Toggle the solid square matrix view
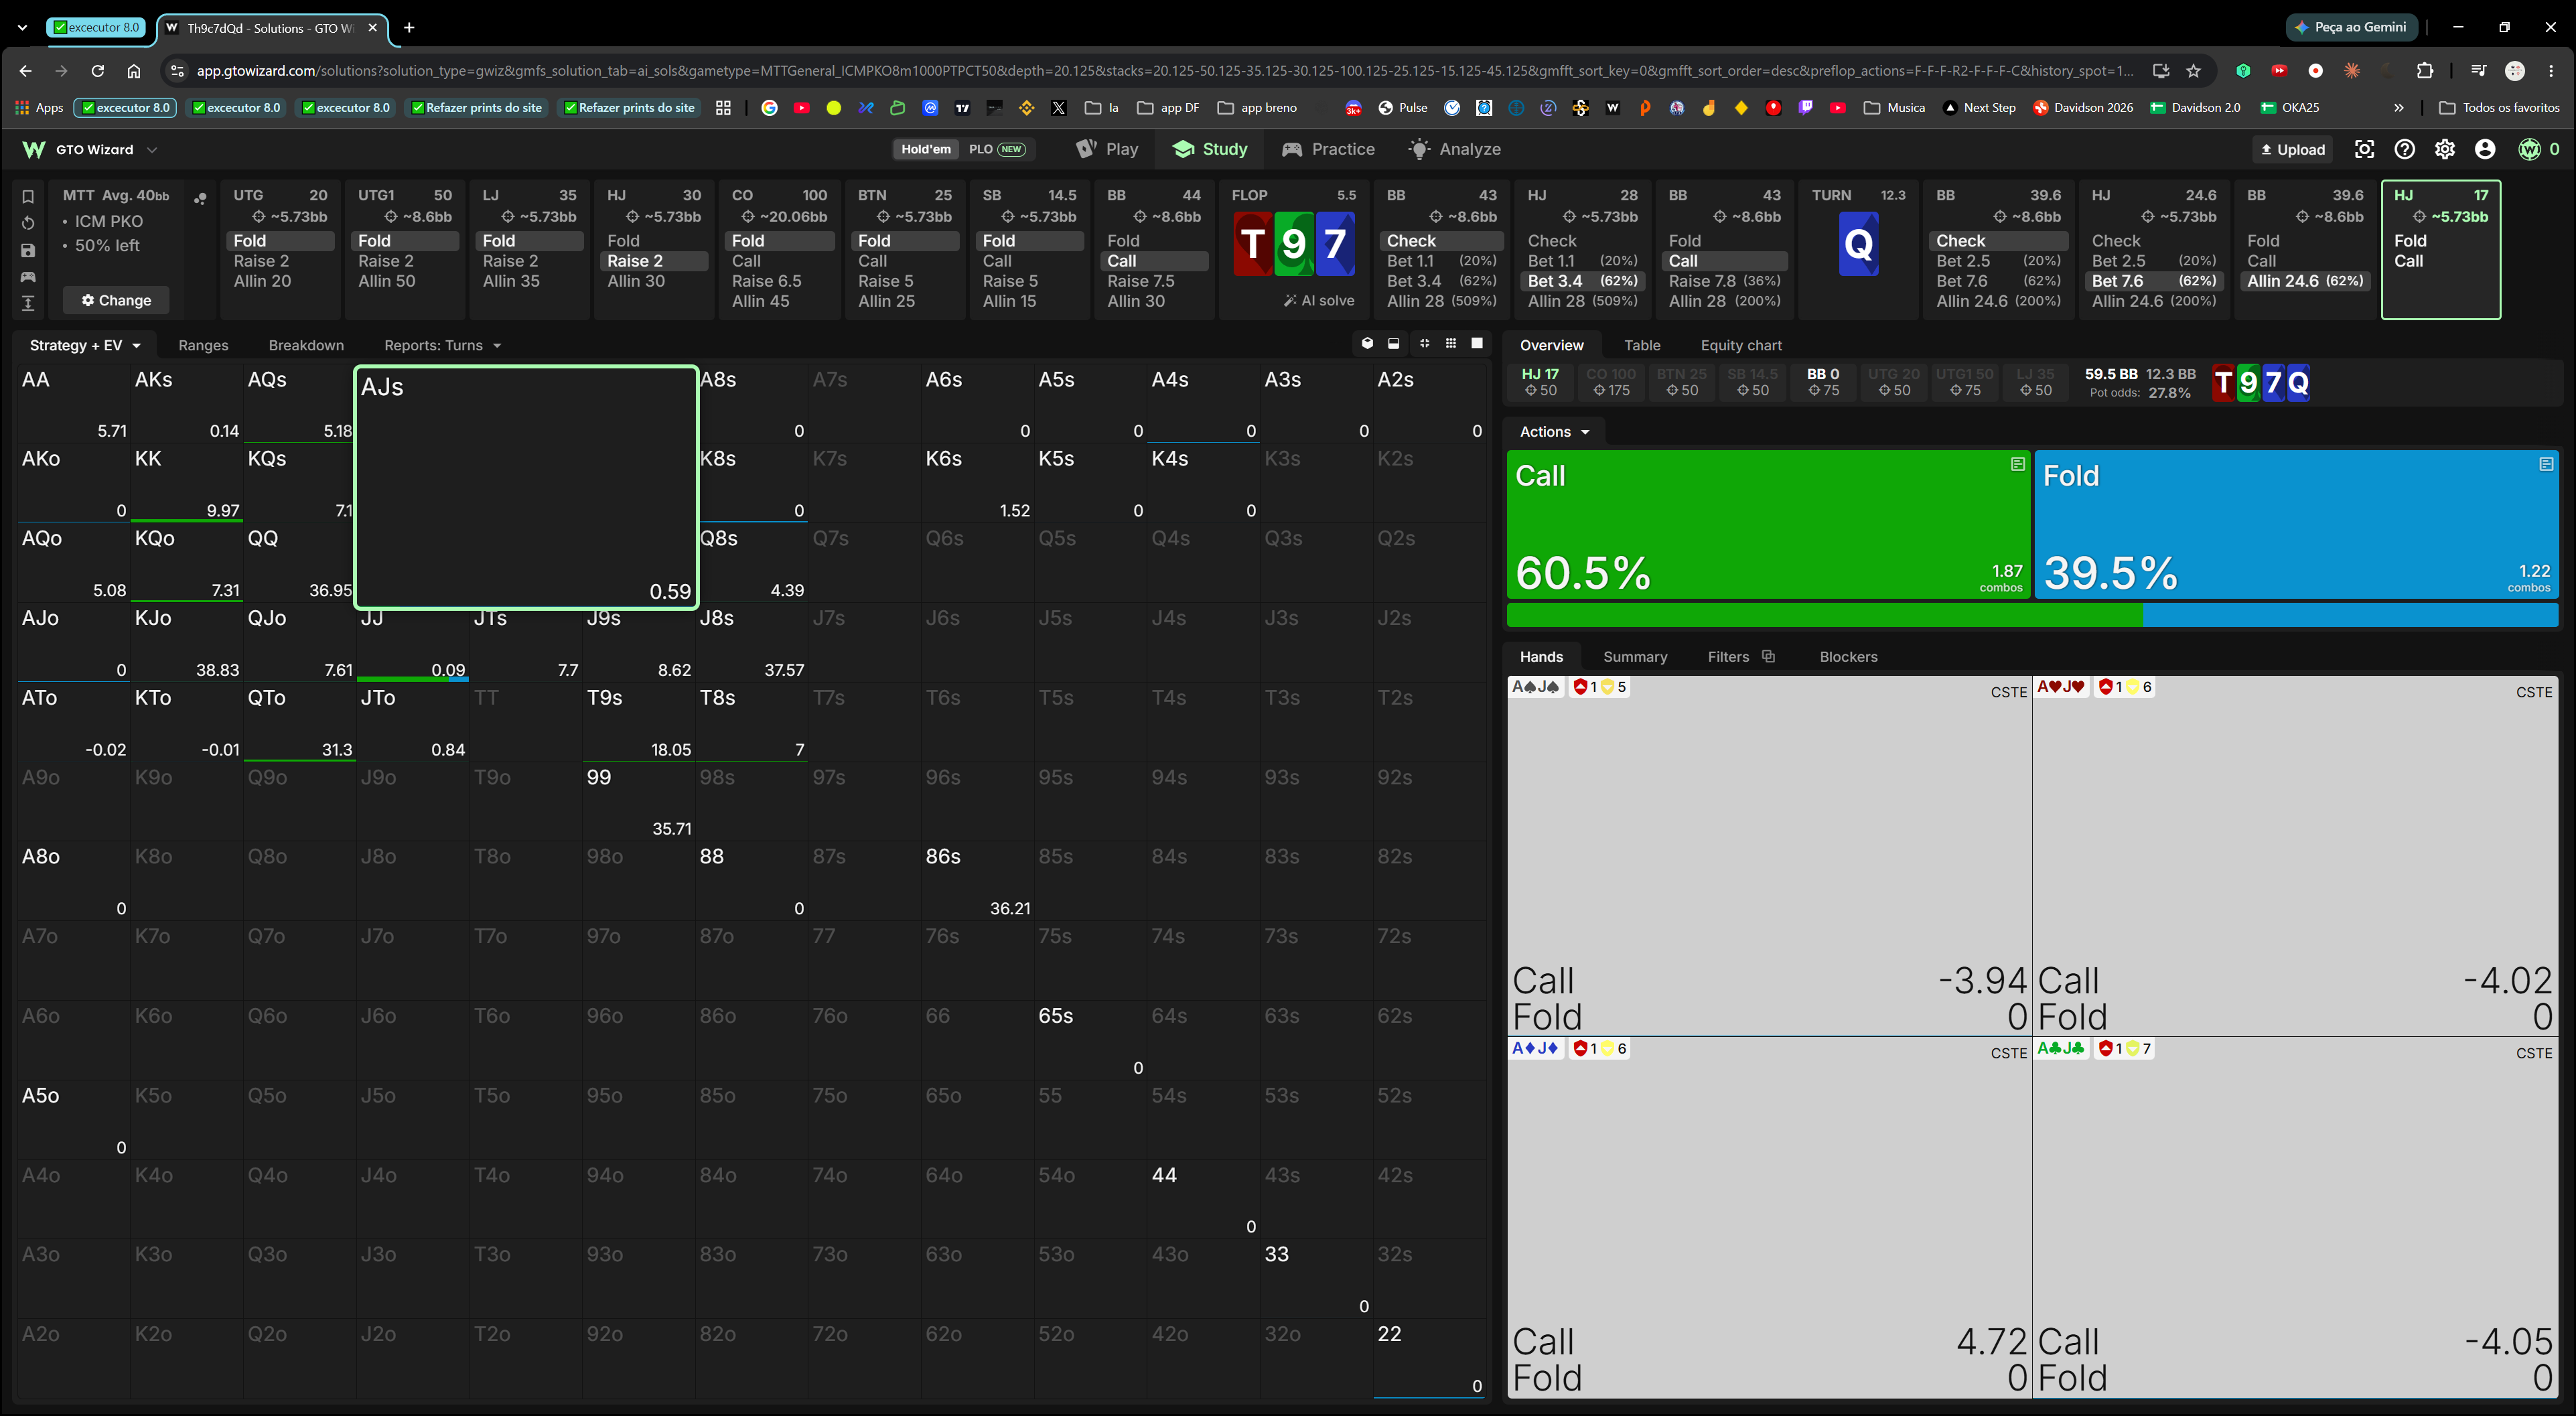The image size is (2576, 1416). click(1477, 343)
